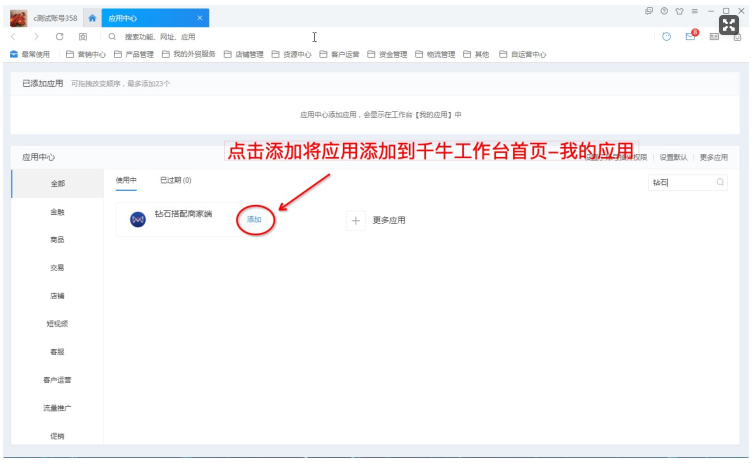The width and height of the screenshot is (755, 464).
Task: Select the 促销 category
Action: pyautogui.click(x=57, y=436)
